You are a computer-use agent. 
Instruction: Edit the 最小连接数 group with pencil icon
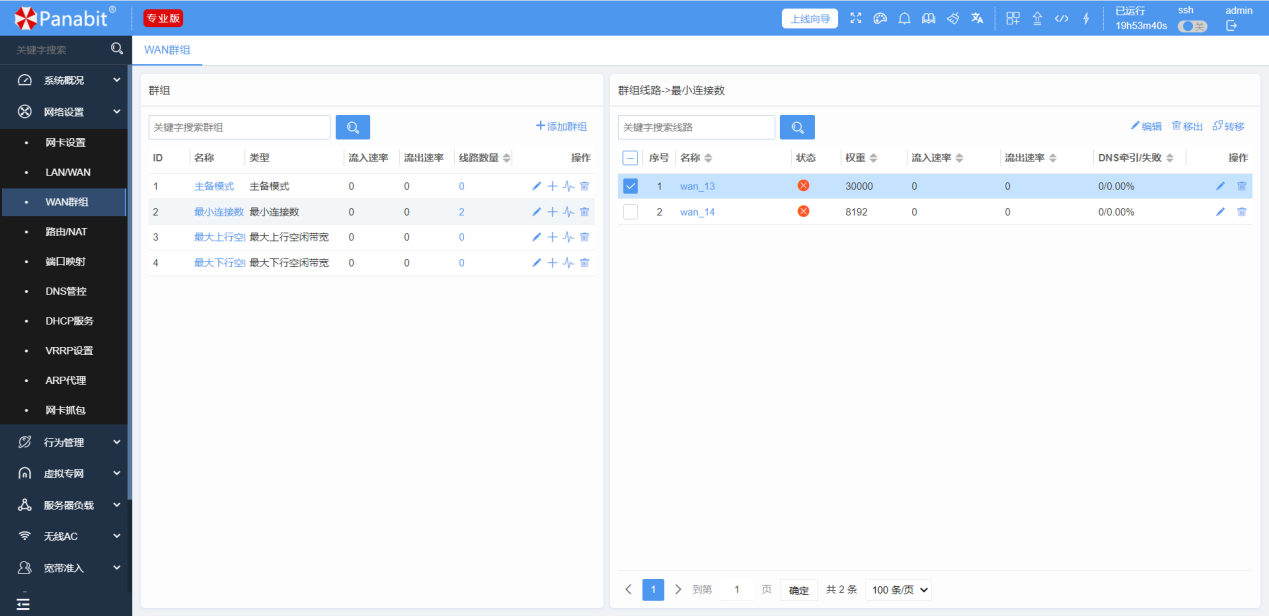click(537, 212)
